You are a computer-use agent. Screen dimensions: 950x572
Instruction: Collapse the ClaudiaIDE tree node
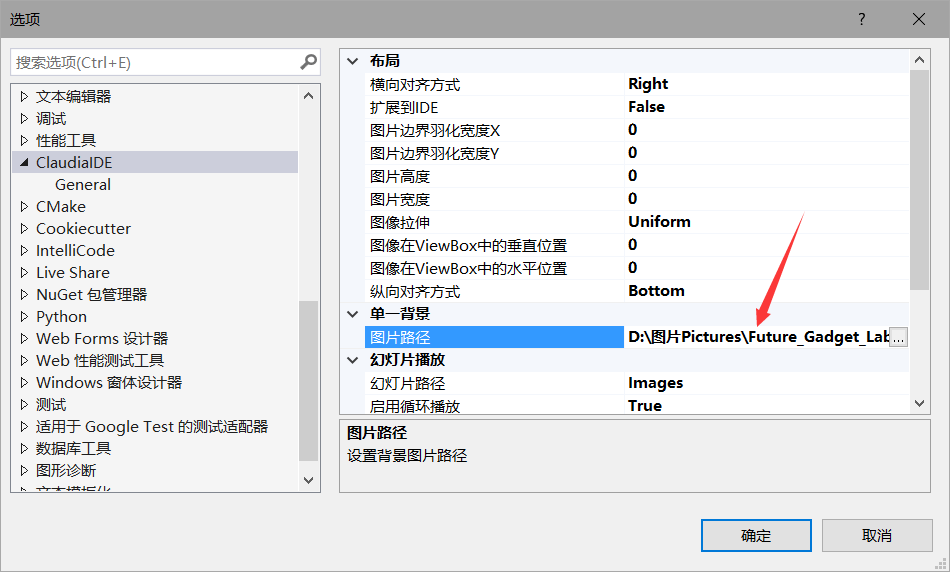point(24,162)
